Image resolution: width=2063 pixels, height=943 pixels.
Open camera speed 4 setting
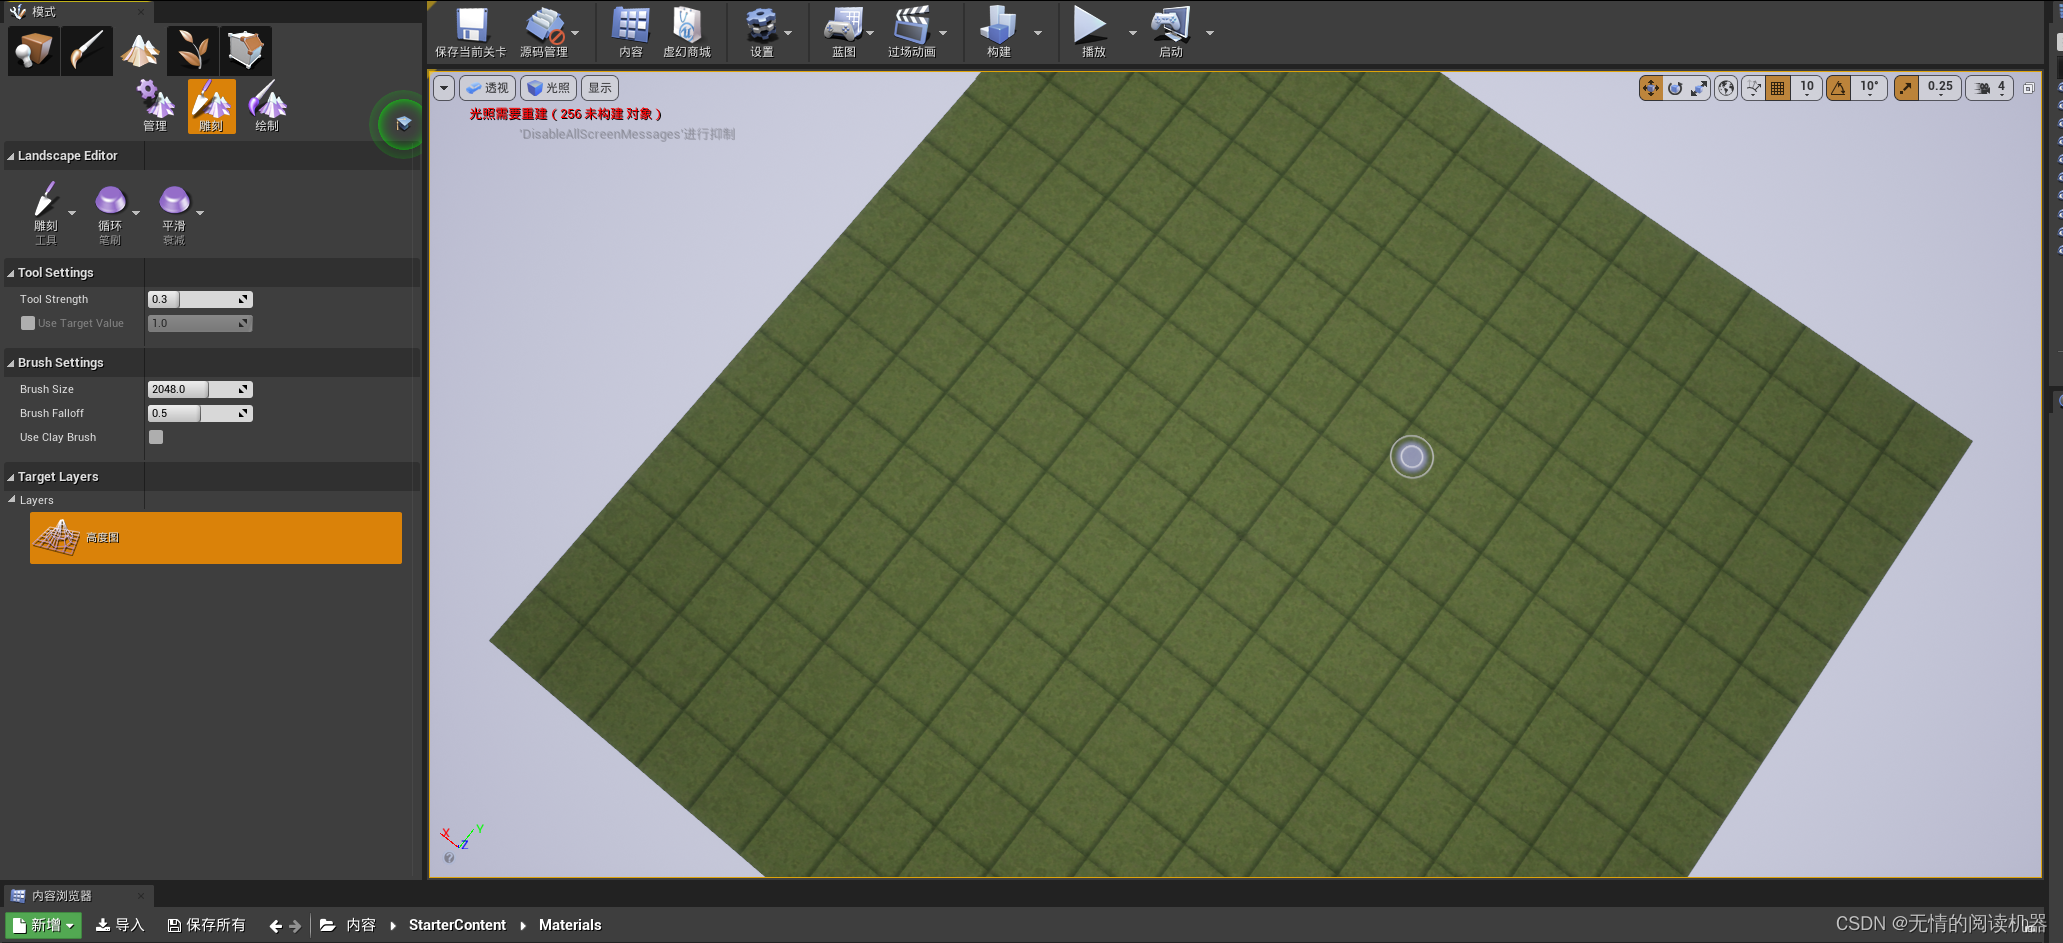point(1989,88)
